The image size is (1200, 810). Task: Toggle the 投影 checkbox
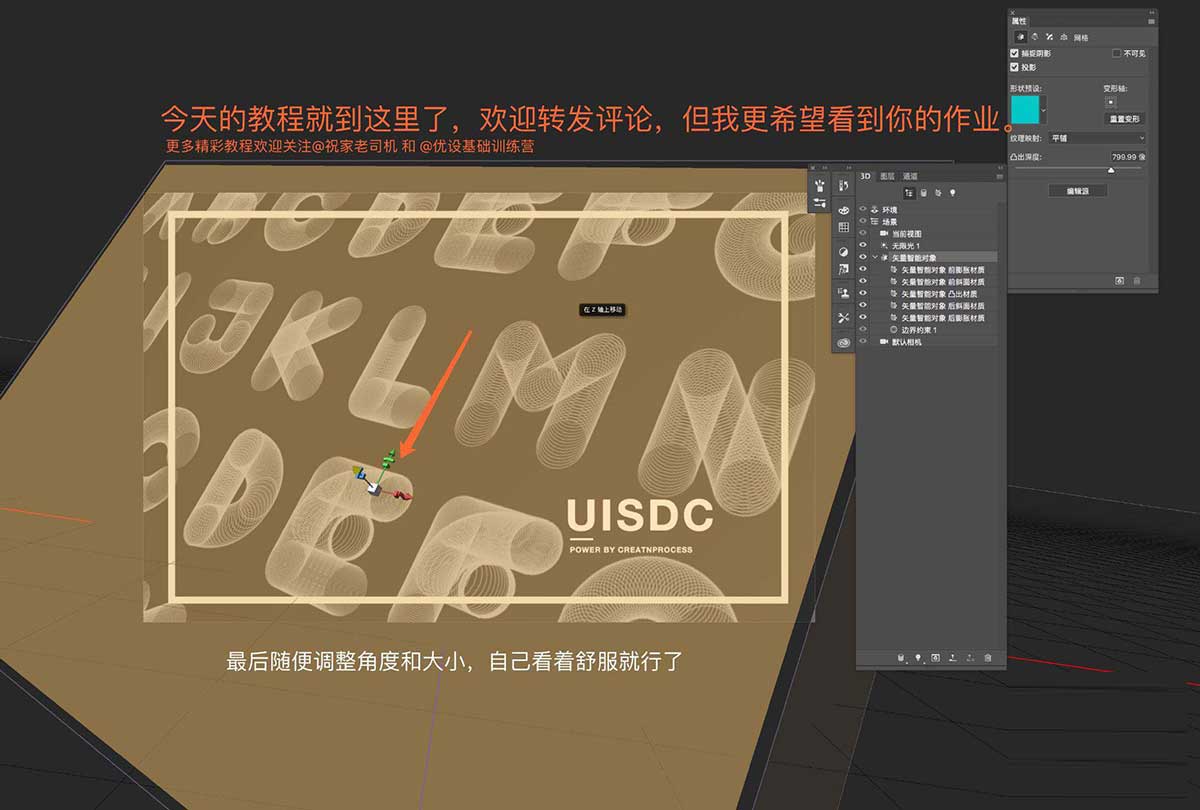point(1014,67)
